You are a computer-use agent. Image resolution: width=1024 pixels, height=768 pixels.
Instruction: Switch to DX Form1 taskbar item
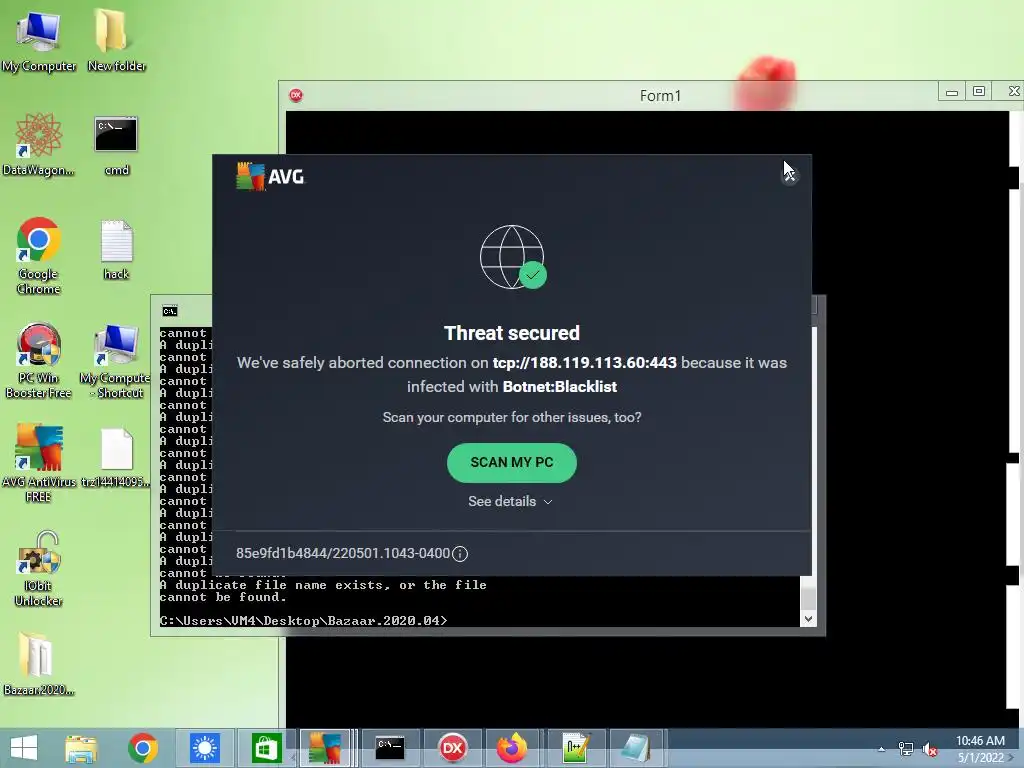(x=453, y=748)
